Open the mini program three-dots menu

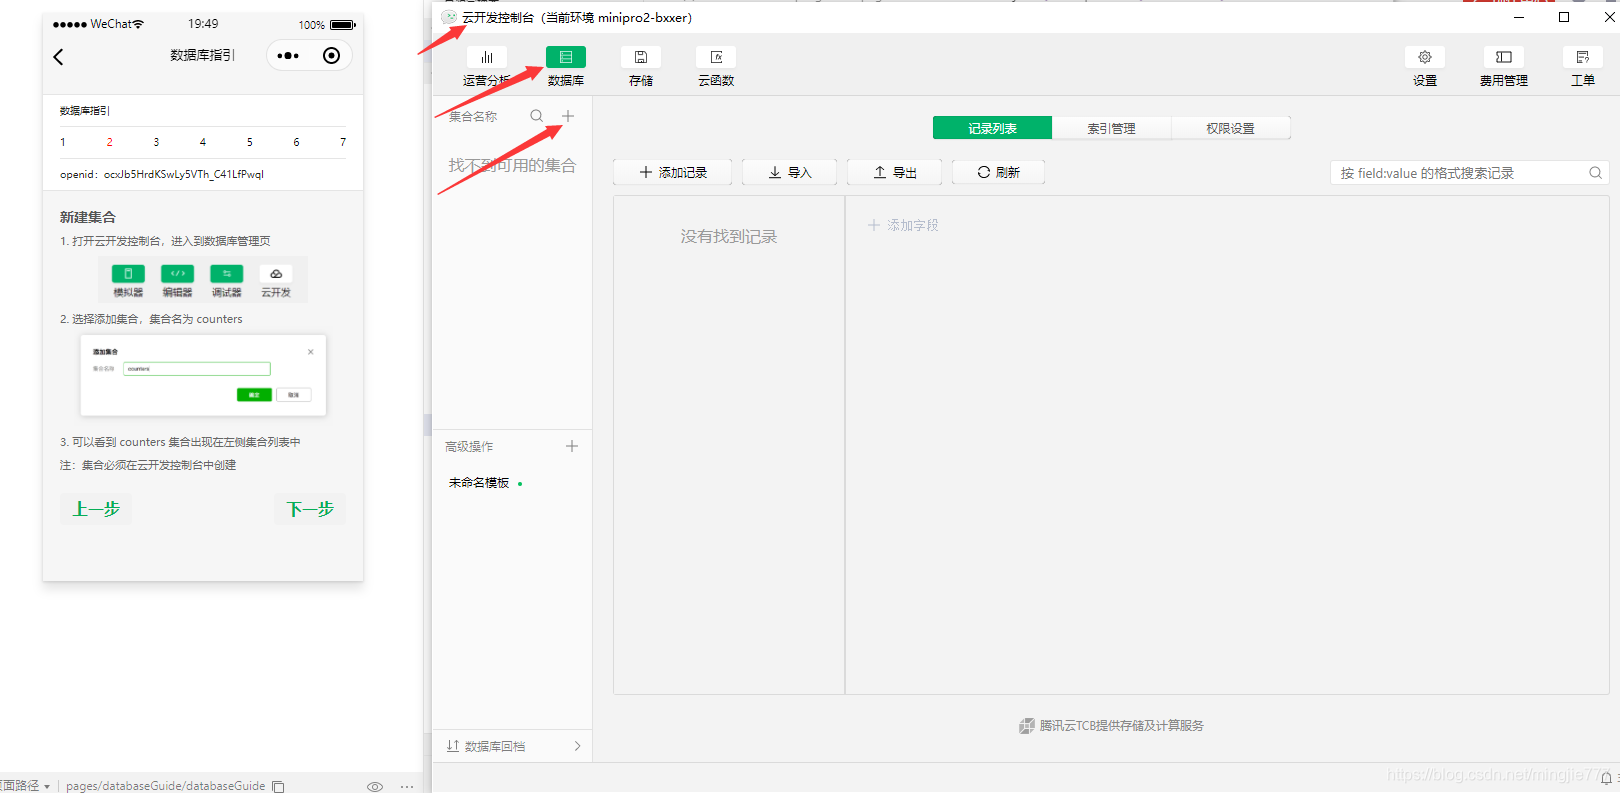(288, 56)
